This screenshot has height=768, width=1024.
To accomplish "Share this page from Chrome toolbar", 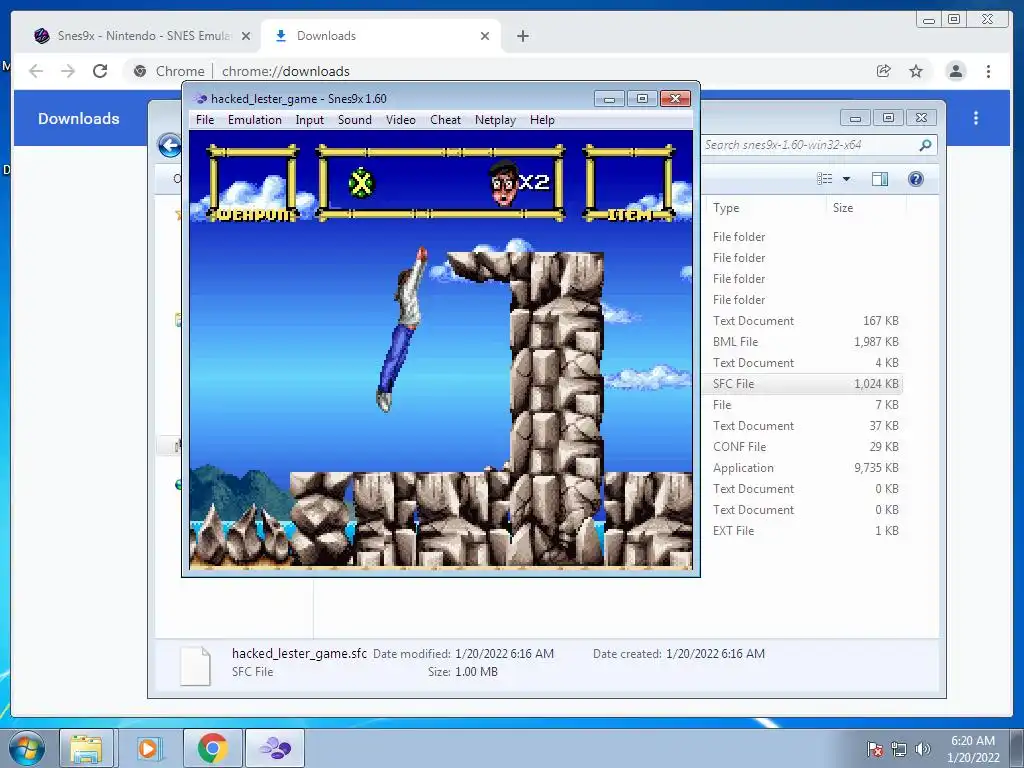I will click(x=884, y=71).
